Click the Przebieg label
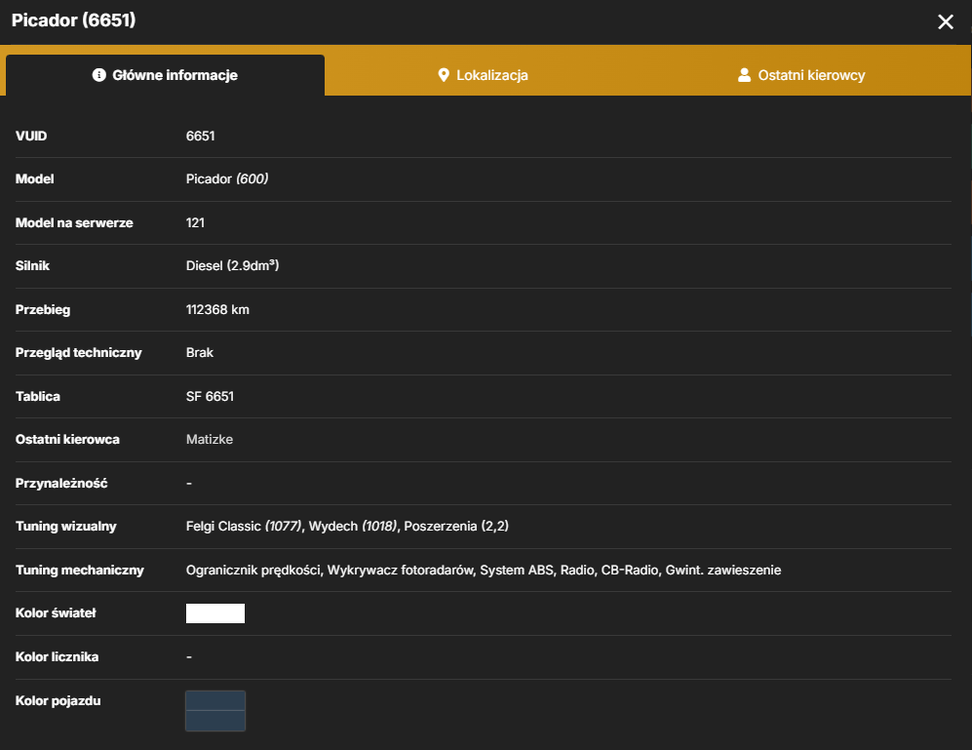 43,309
